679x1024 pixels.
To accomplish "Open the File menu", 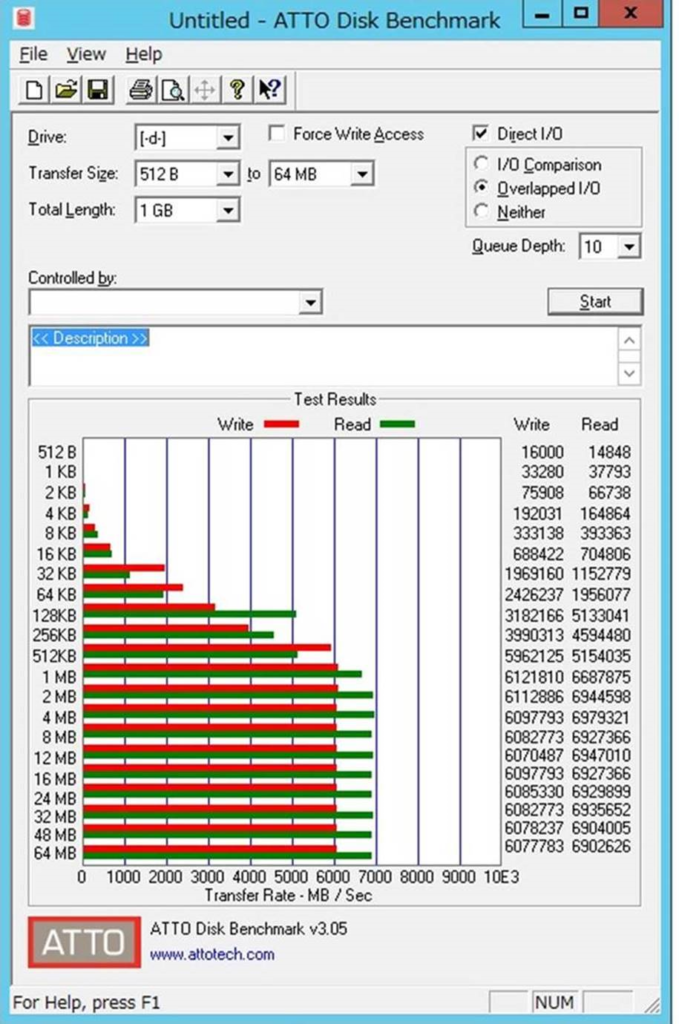I will (33, 54).
